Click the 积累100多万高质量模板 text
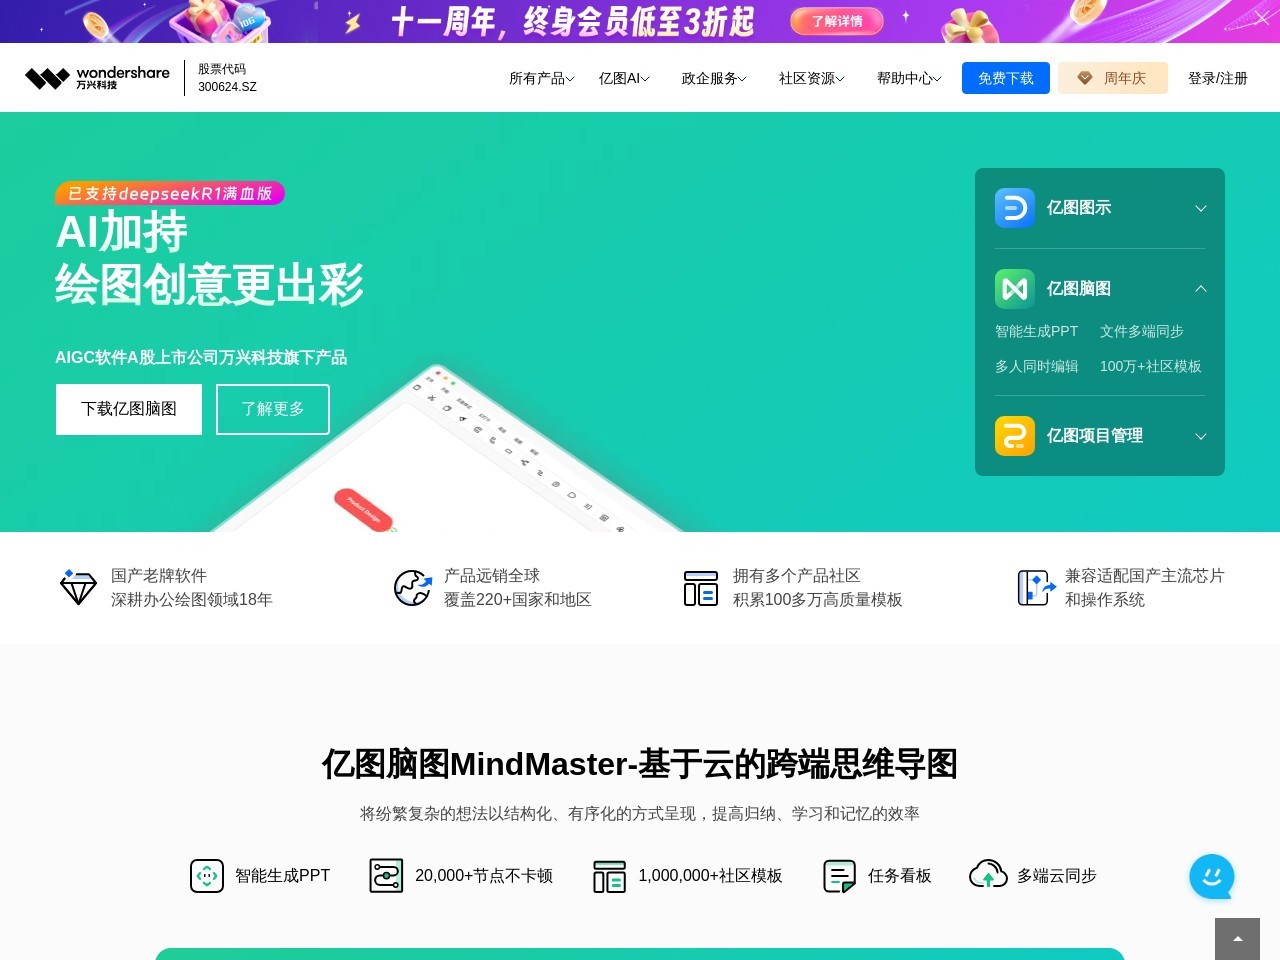This screenshot has width=1280, height=960. pos(818,600)
